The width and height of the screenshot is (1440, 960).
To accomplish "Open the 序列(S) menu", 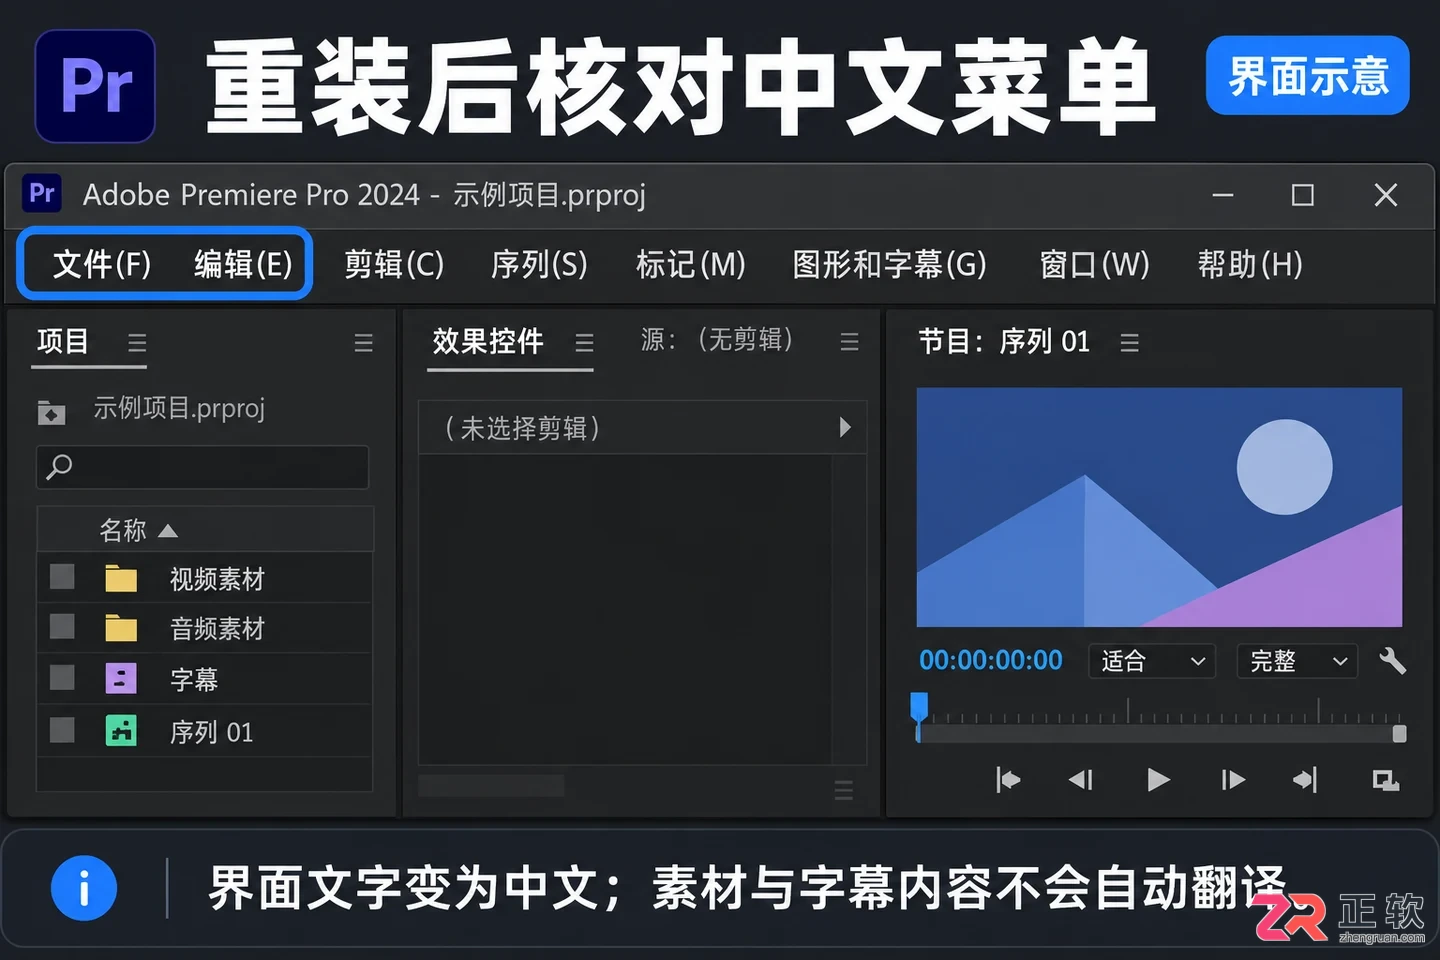I will (x=539, y=264).
